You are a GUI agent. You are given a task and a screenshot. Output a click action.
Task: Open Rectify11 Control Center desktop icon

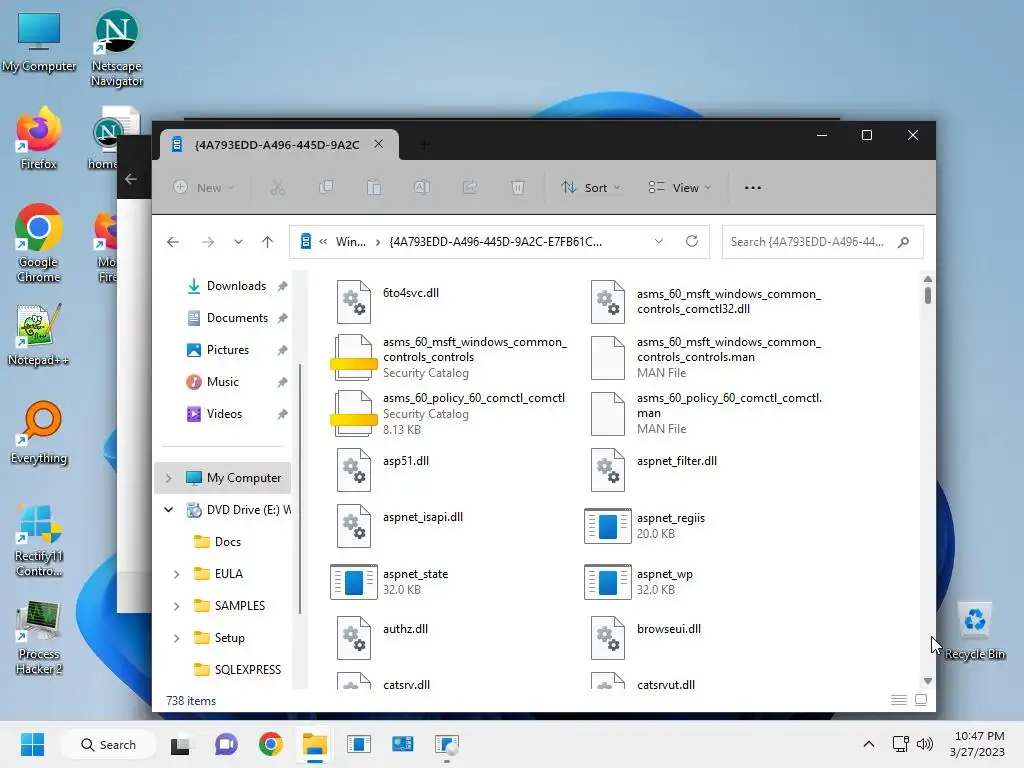point(39,541)
